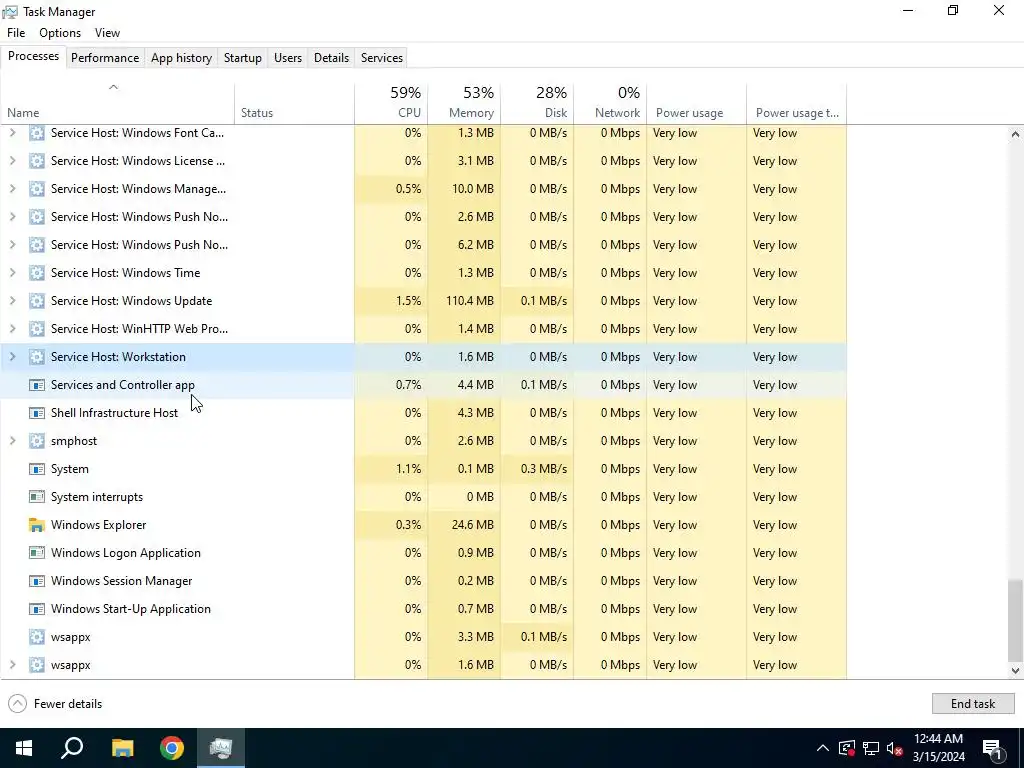Launch File Explorer from the taskbar
Viewport: 1024px width, 768px height.
click(x=122, y=748)
